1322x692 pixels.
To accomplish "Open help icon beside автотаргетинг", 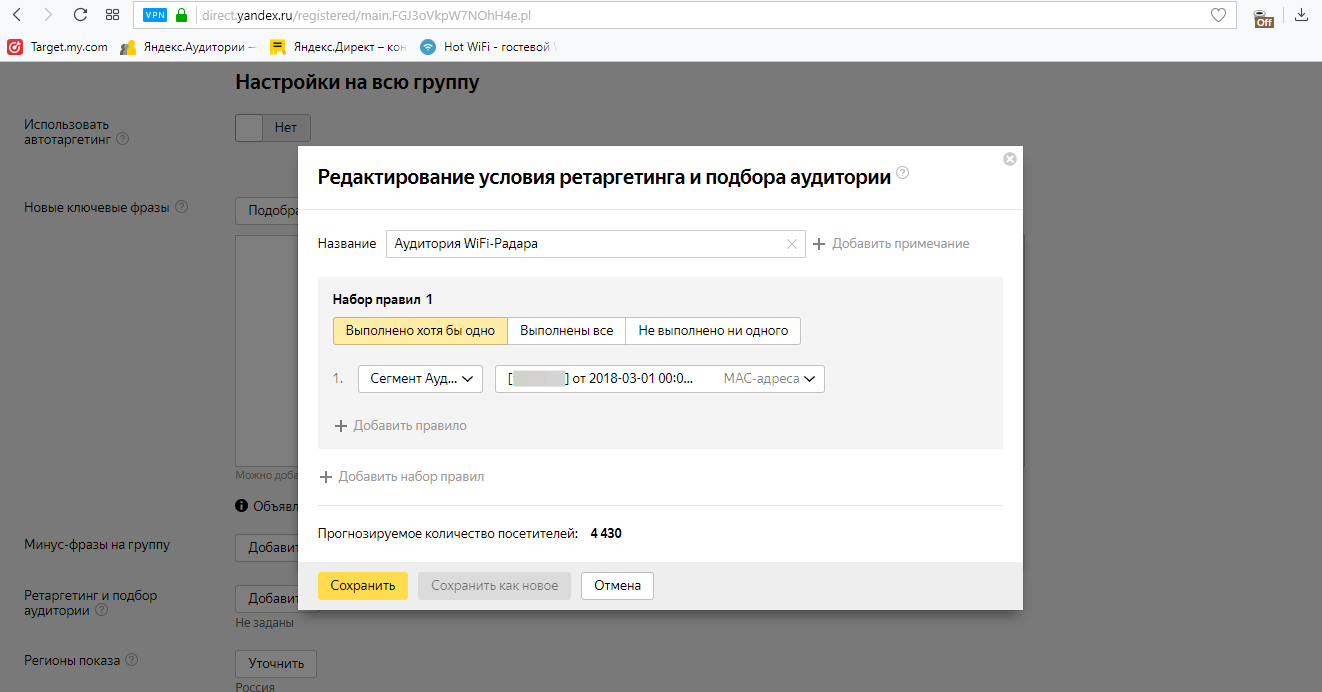I will point(122,139).
